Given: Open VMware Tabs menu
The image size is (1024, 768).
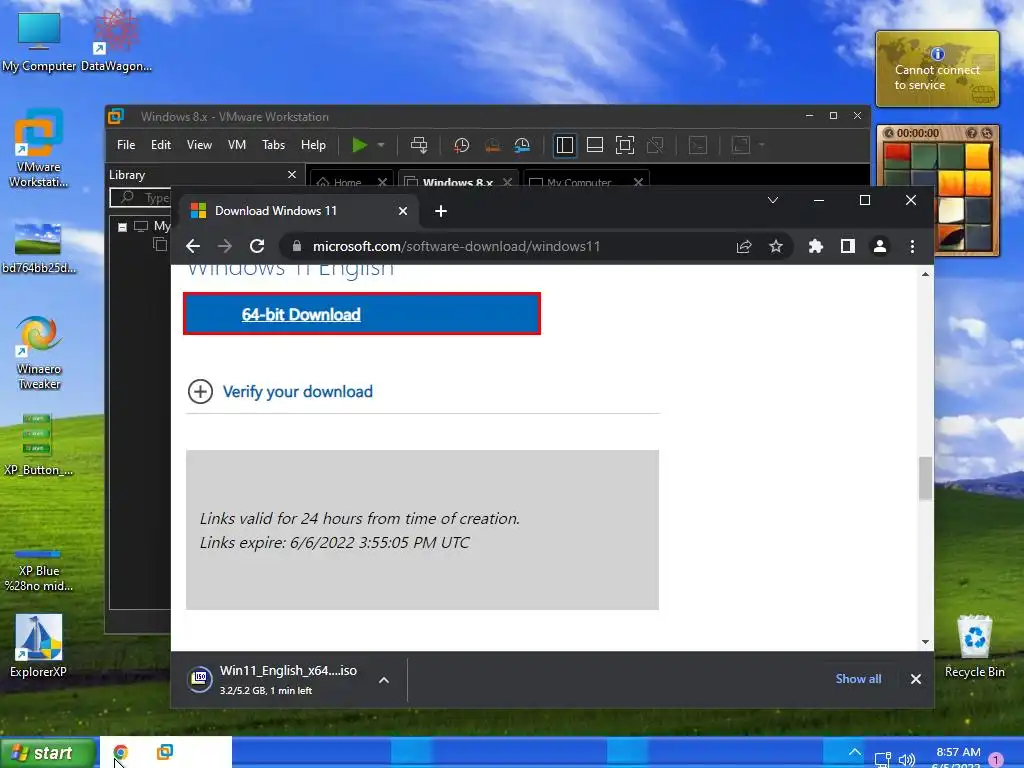Looking at the screenshot, I should (x=273, y=145).
